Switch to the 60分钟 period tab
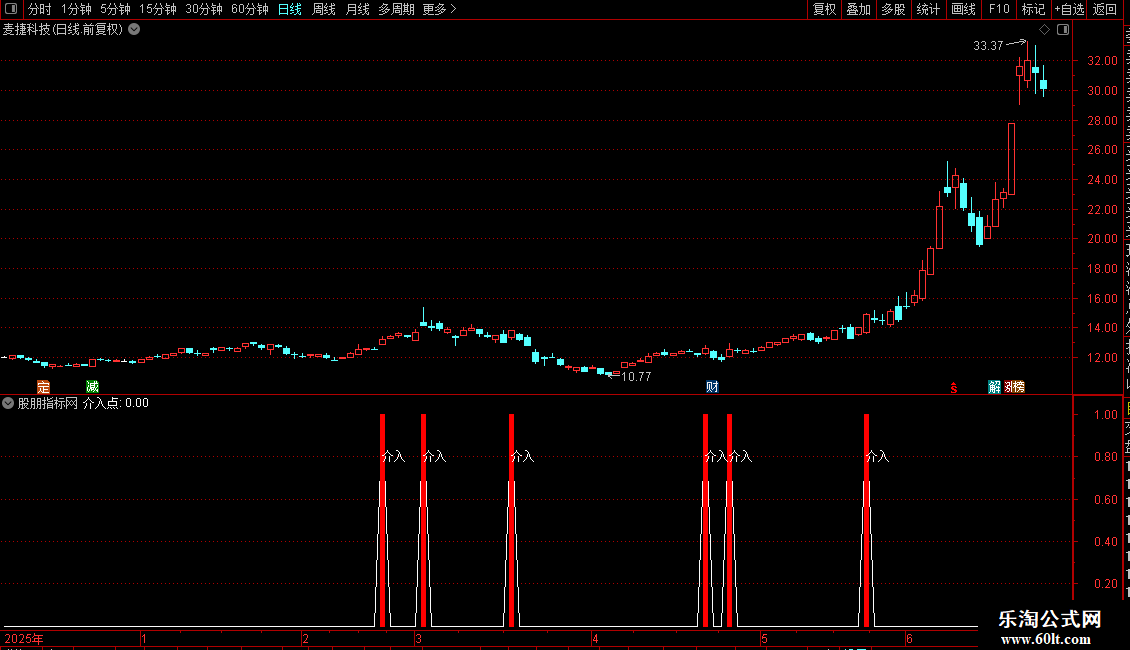This screenshot has height=650, width=1130. point(249,9)
